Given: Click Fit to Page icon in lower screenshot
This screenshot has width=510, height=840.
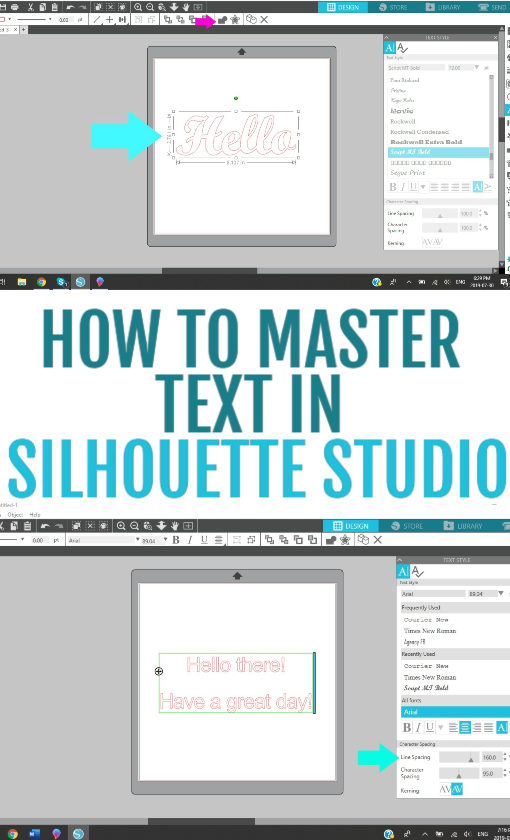Looking at the screenshot, I should pos(188,526).
